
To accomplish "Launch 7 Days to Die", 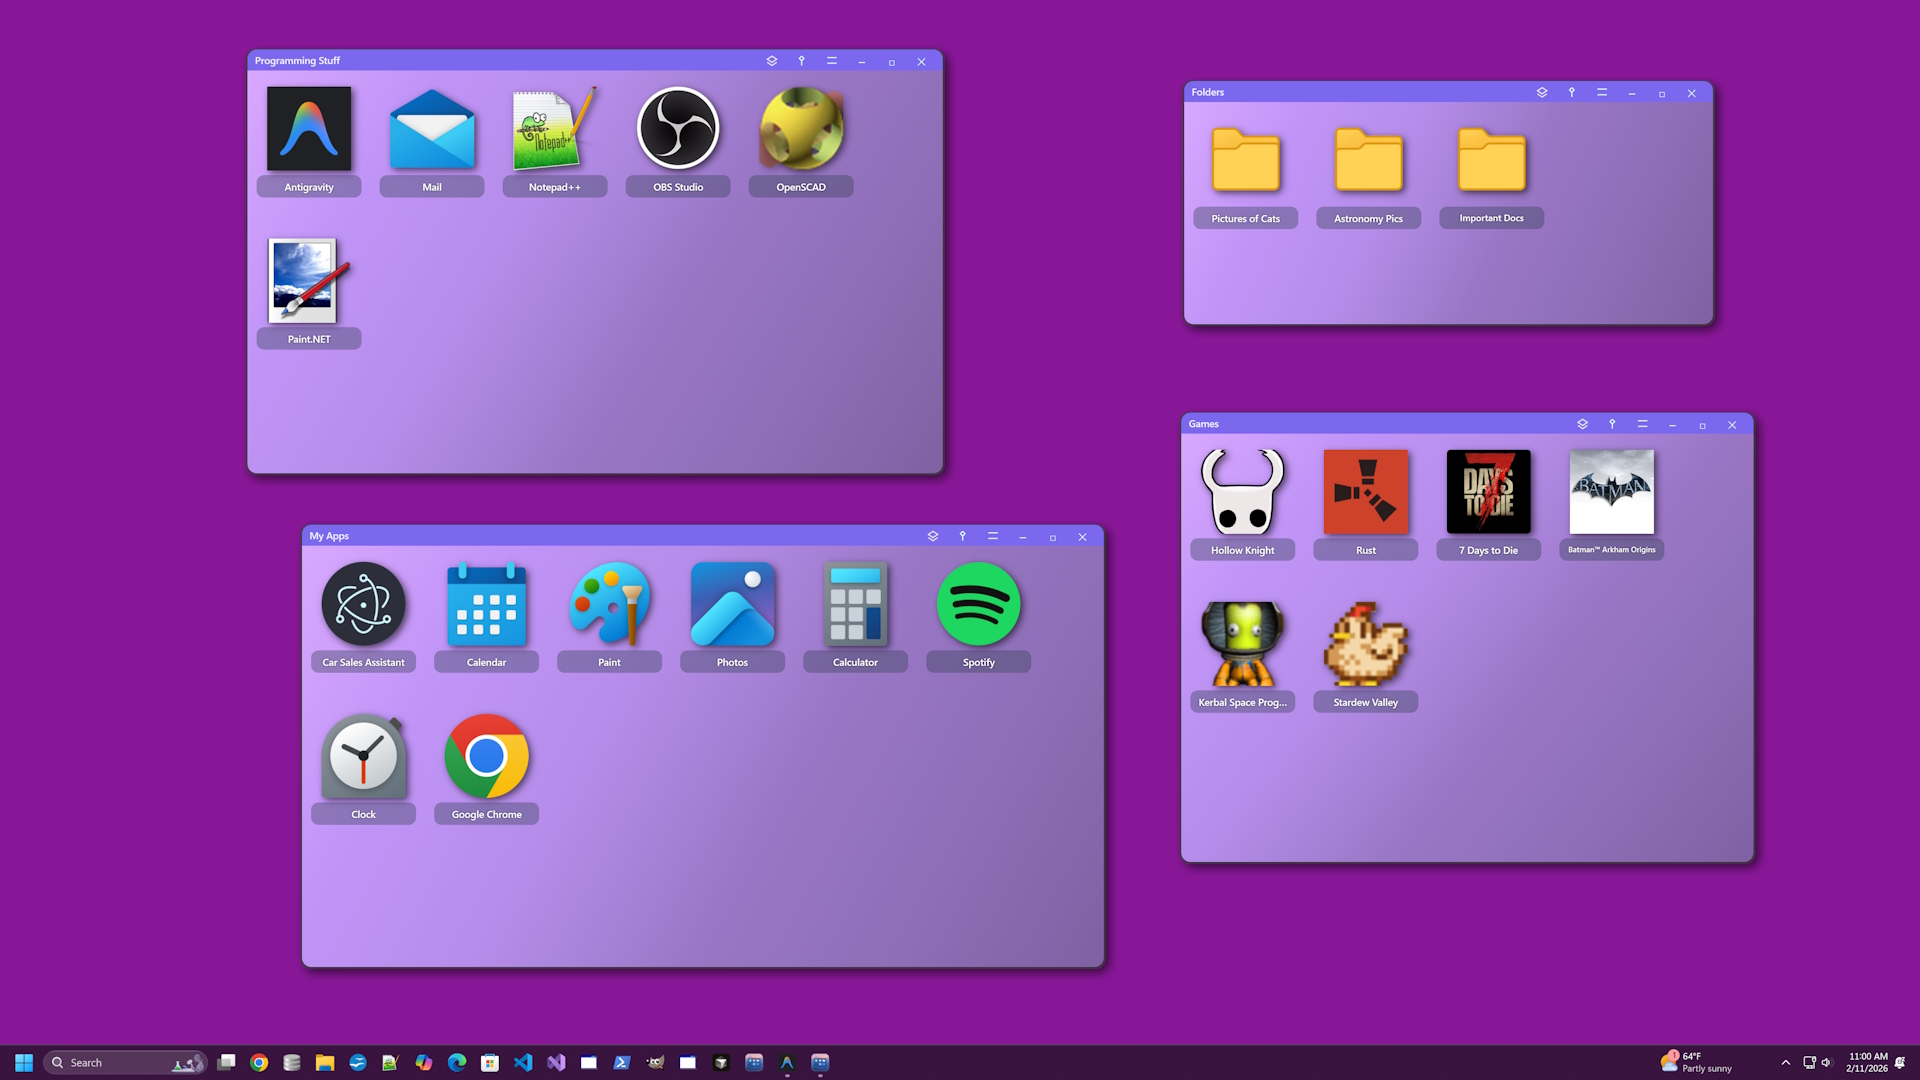I will click(x=1488, y=492).
